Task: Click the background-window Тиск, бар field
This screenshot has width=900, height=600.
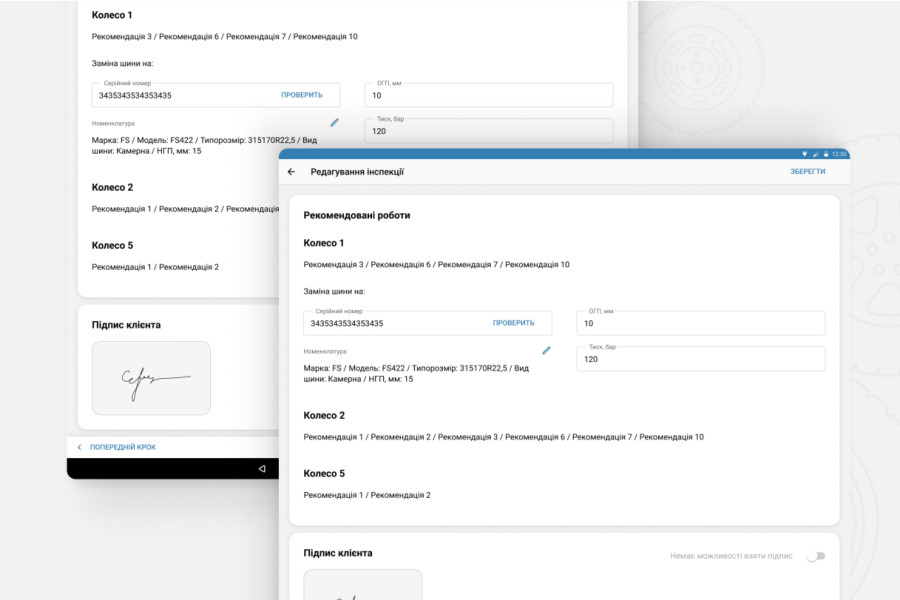Action: 488,131
